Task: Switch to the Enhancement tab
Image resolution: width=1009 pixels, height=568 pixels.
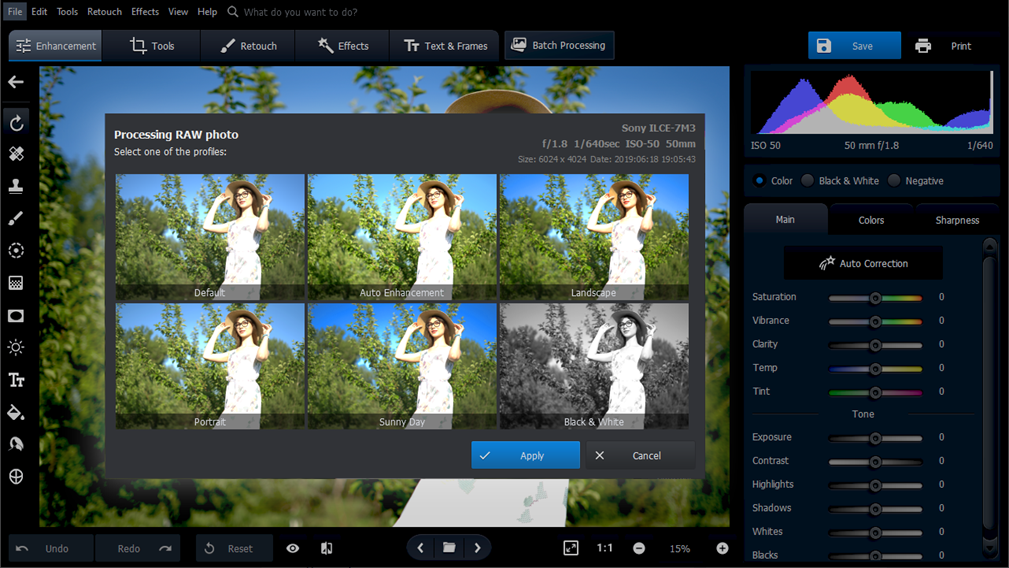Action: [55, 46]
